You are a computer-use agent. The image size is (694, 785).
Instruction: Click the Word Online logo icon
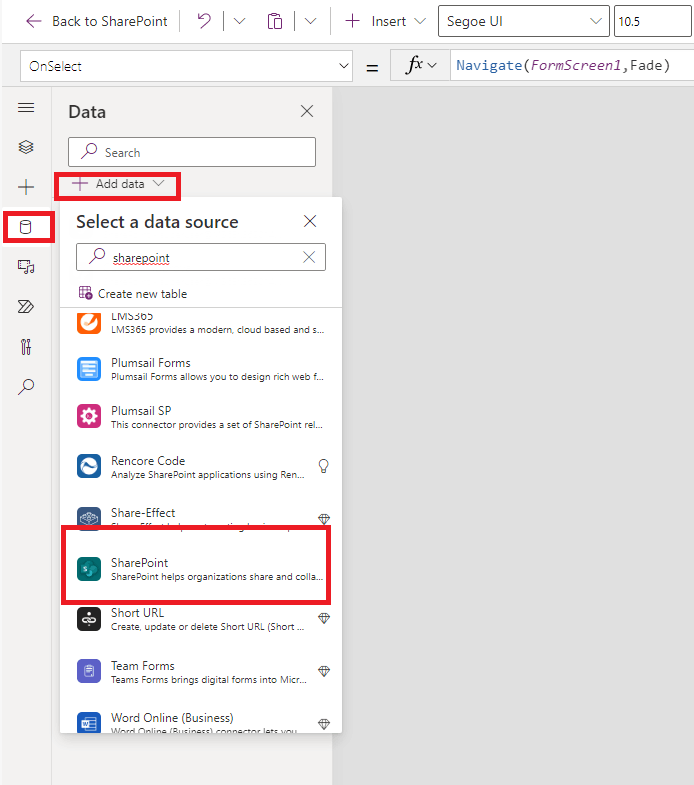89,722
